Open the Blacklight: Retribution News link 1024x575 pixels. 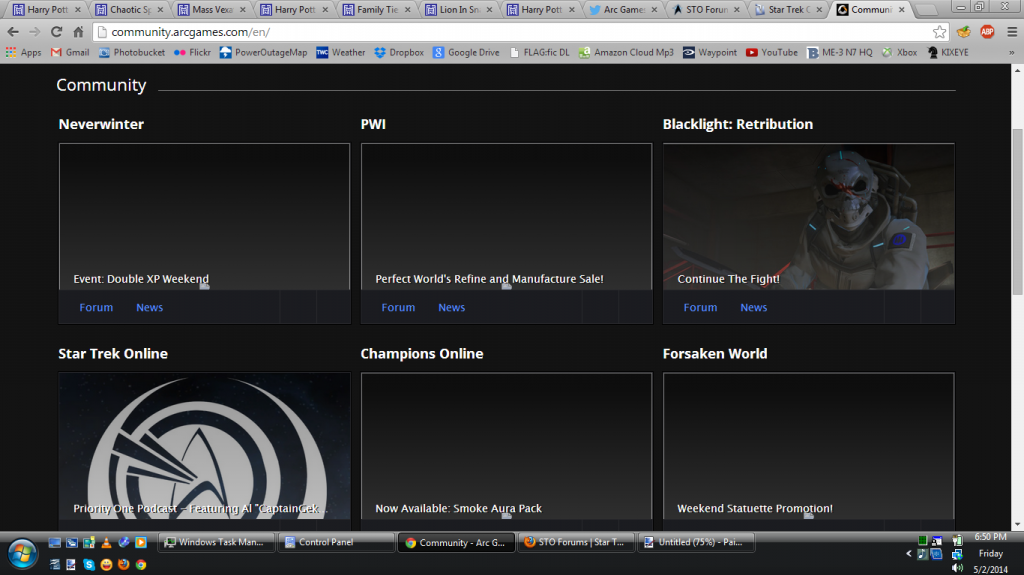pos(754,307)
